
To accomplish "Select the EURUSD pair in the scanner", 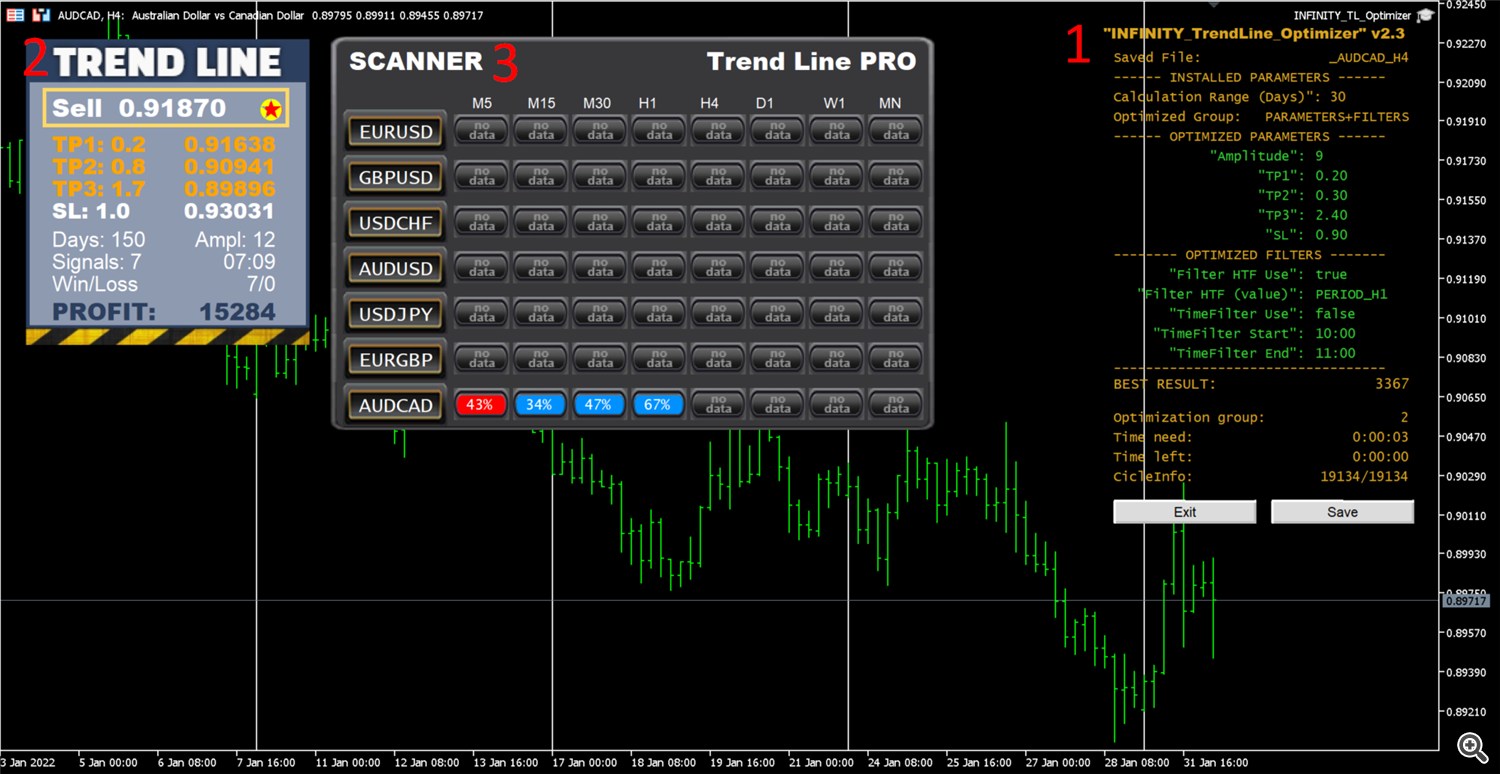I will (x=396, y=131).
